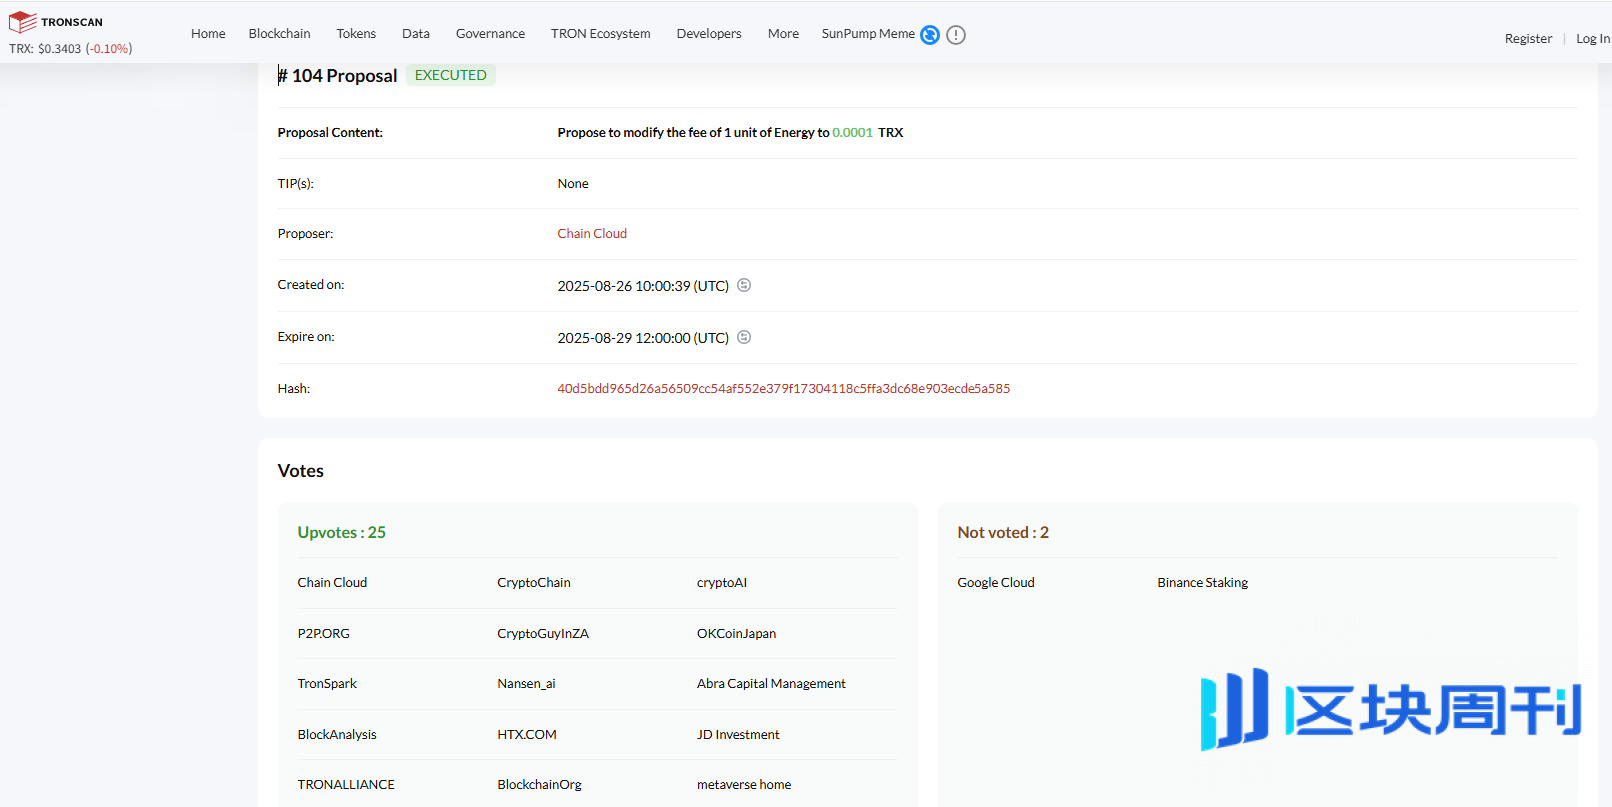Select upvoter TRONALLIANCE
The width and height of the screenshot is (1612, 807).
(x=346, y=785)
